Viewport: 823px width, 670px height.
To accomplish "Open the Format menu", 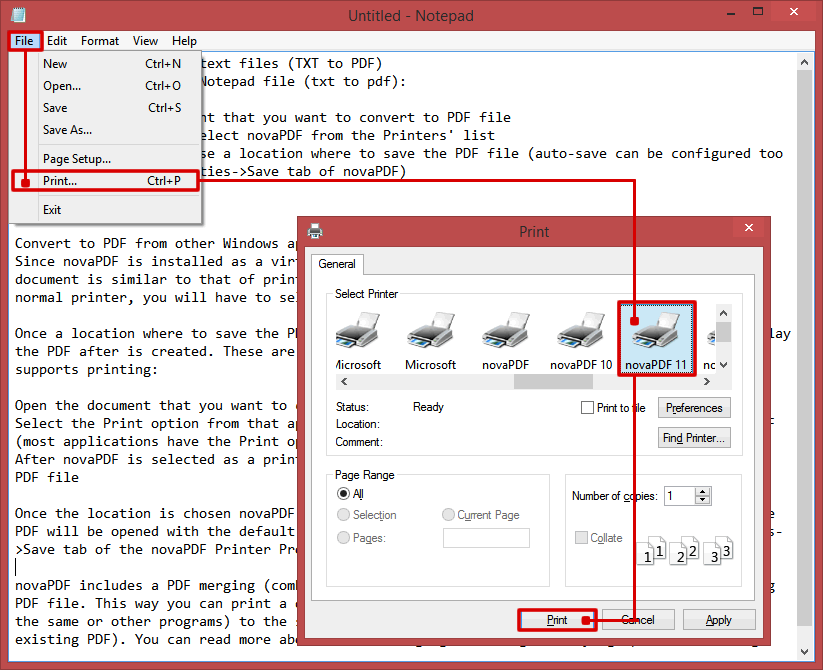I will click(100, 41).
